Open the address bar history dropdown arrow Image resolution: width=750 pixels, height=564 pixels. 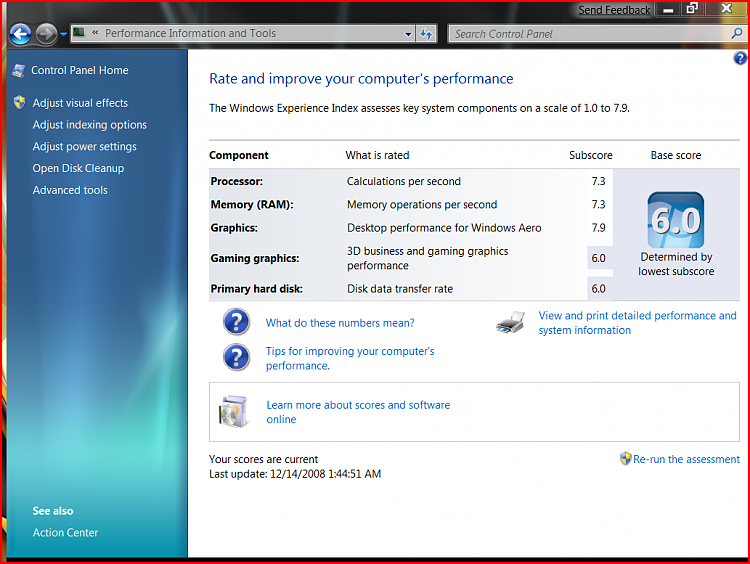pos(408,34)
